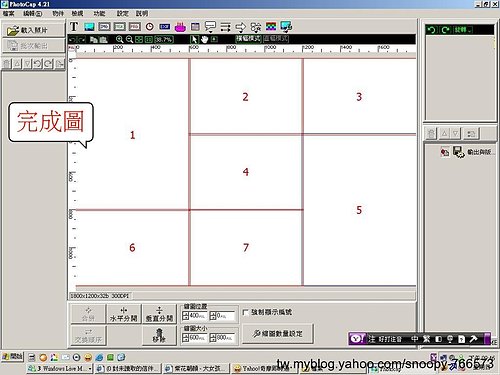Click rotate-left icon in left photo panel

click(x=38, y=63)
